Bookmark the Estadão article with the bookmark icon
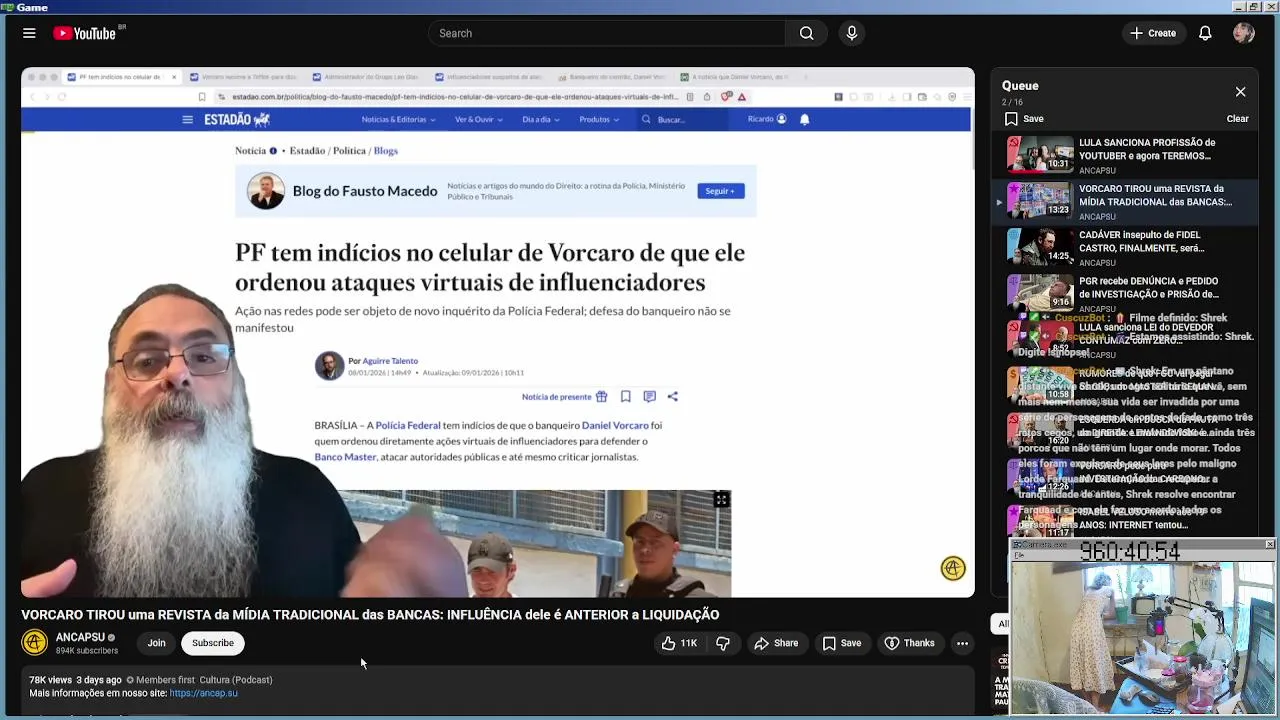The image size is (1280, 720). (625, 397)
